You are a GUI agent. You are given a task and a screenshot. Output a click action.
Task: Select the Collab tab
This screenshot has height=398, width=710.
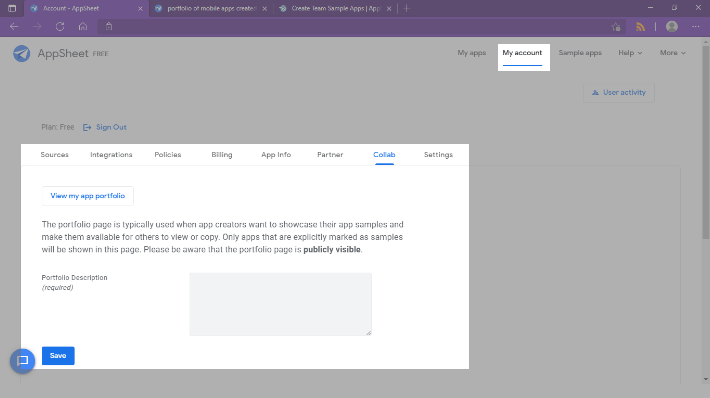tap(384, 155)
